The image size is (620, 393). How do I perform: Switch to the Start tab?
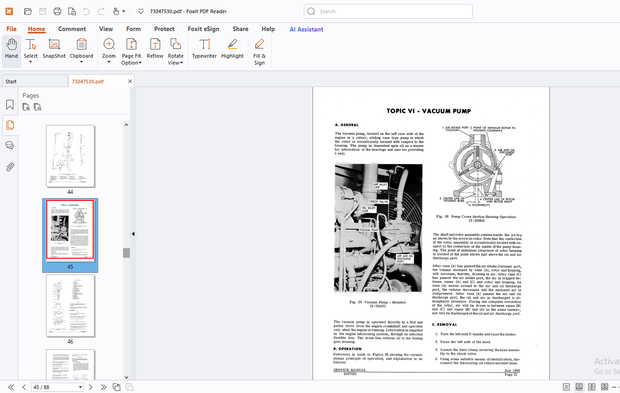point(34,81)
